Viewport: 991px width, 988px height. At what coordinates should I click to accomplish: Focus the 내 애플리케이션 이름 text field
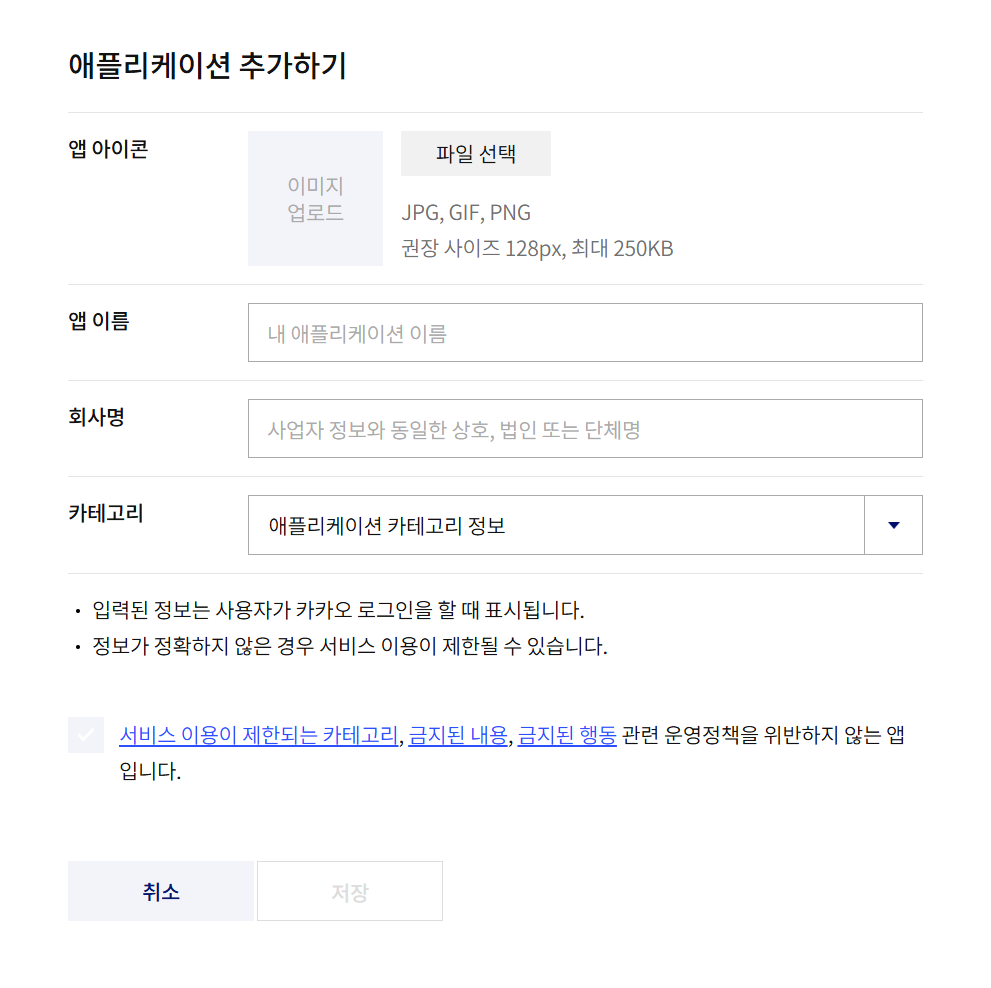pos(585,332)
